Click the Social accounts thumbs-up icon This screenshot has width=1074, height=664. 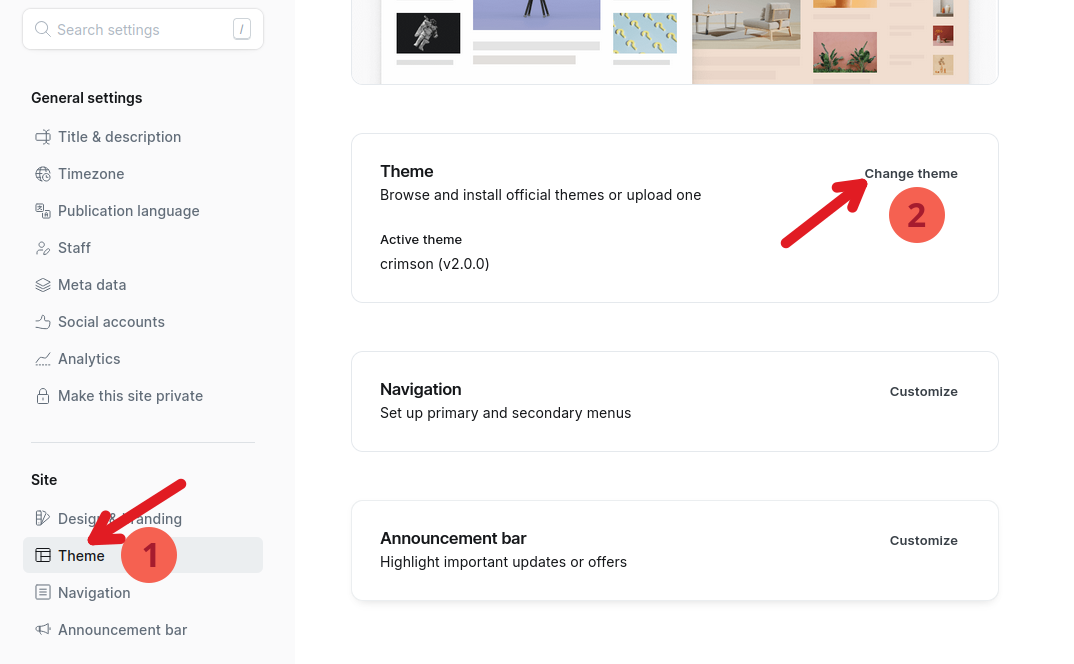click(43, 322)
